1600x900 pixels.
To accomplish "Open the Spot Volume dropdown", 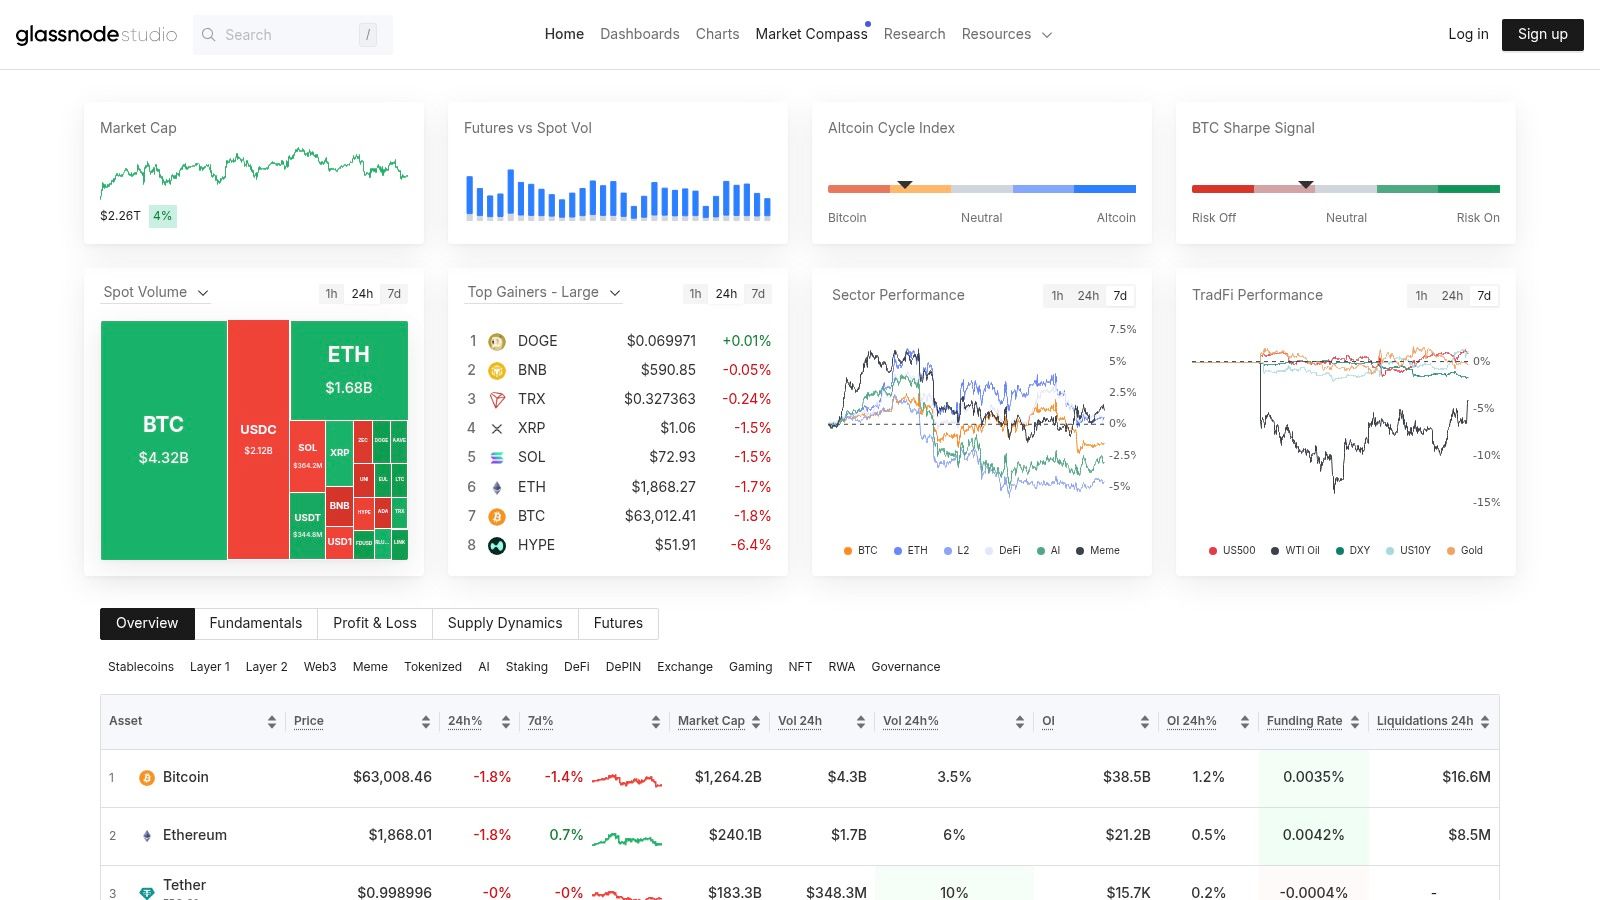I will (156, 293).
